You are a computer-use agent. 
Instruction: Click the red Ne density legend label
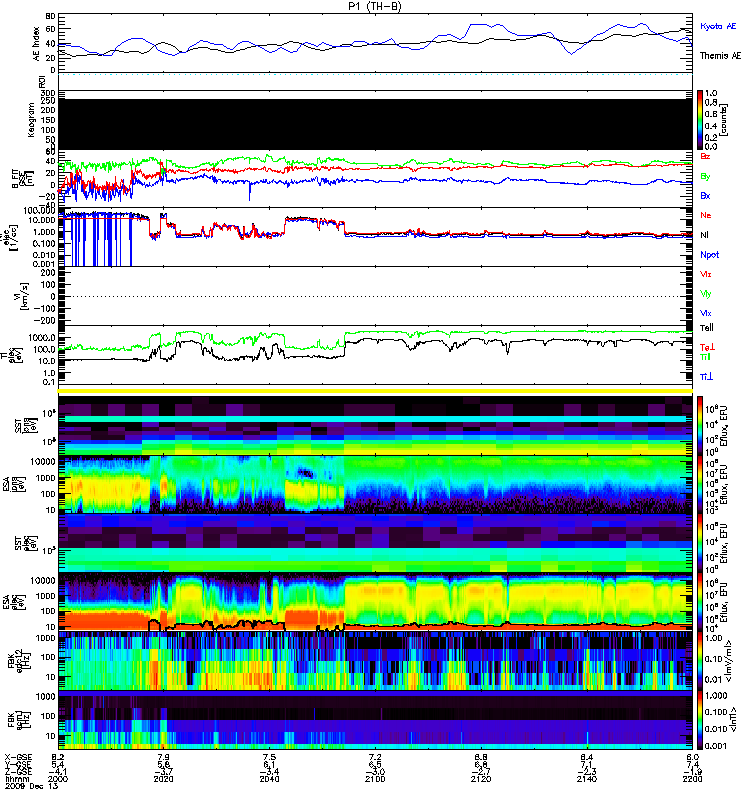tap(706, 215)
